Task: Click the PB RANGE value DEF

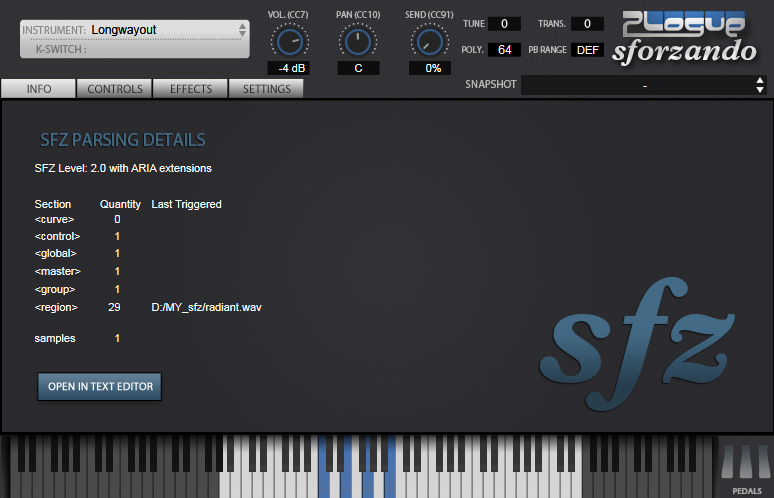Action: (587, 50)
